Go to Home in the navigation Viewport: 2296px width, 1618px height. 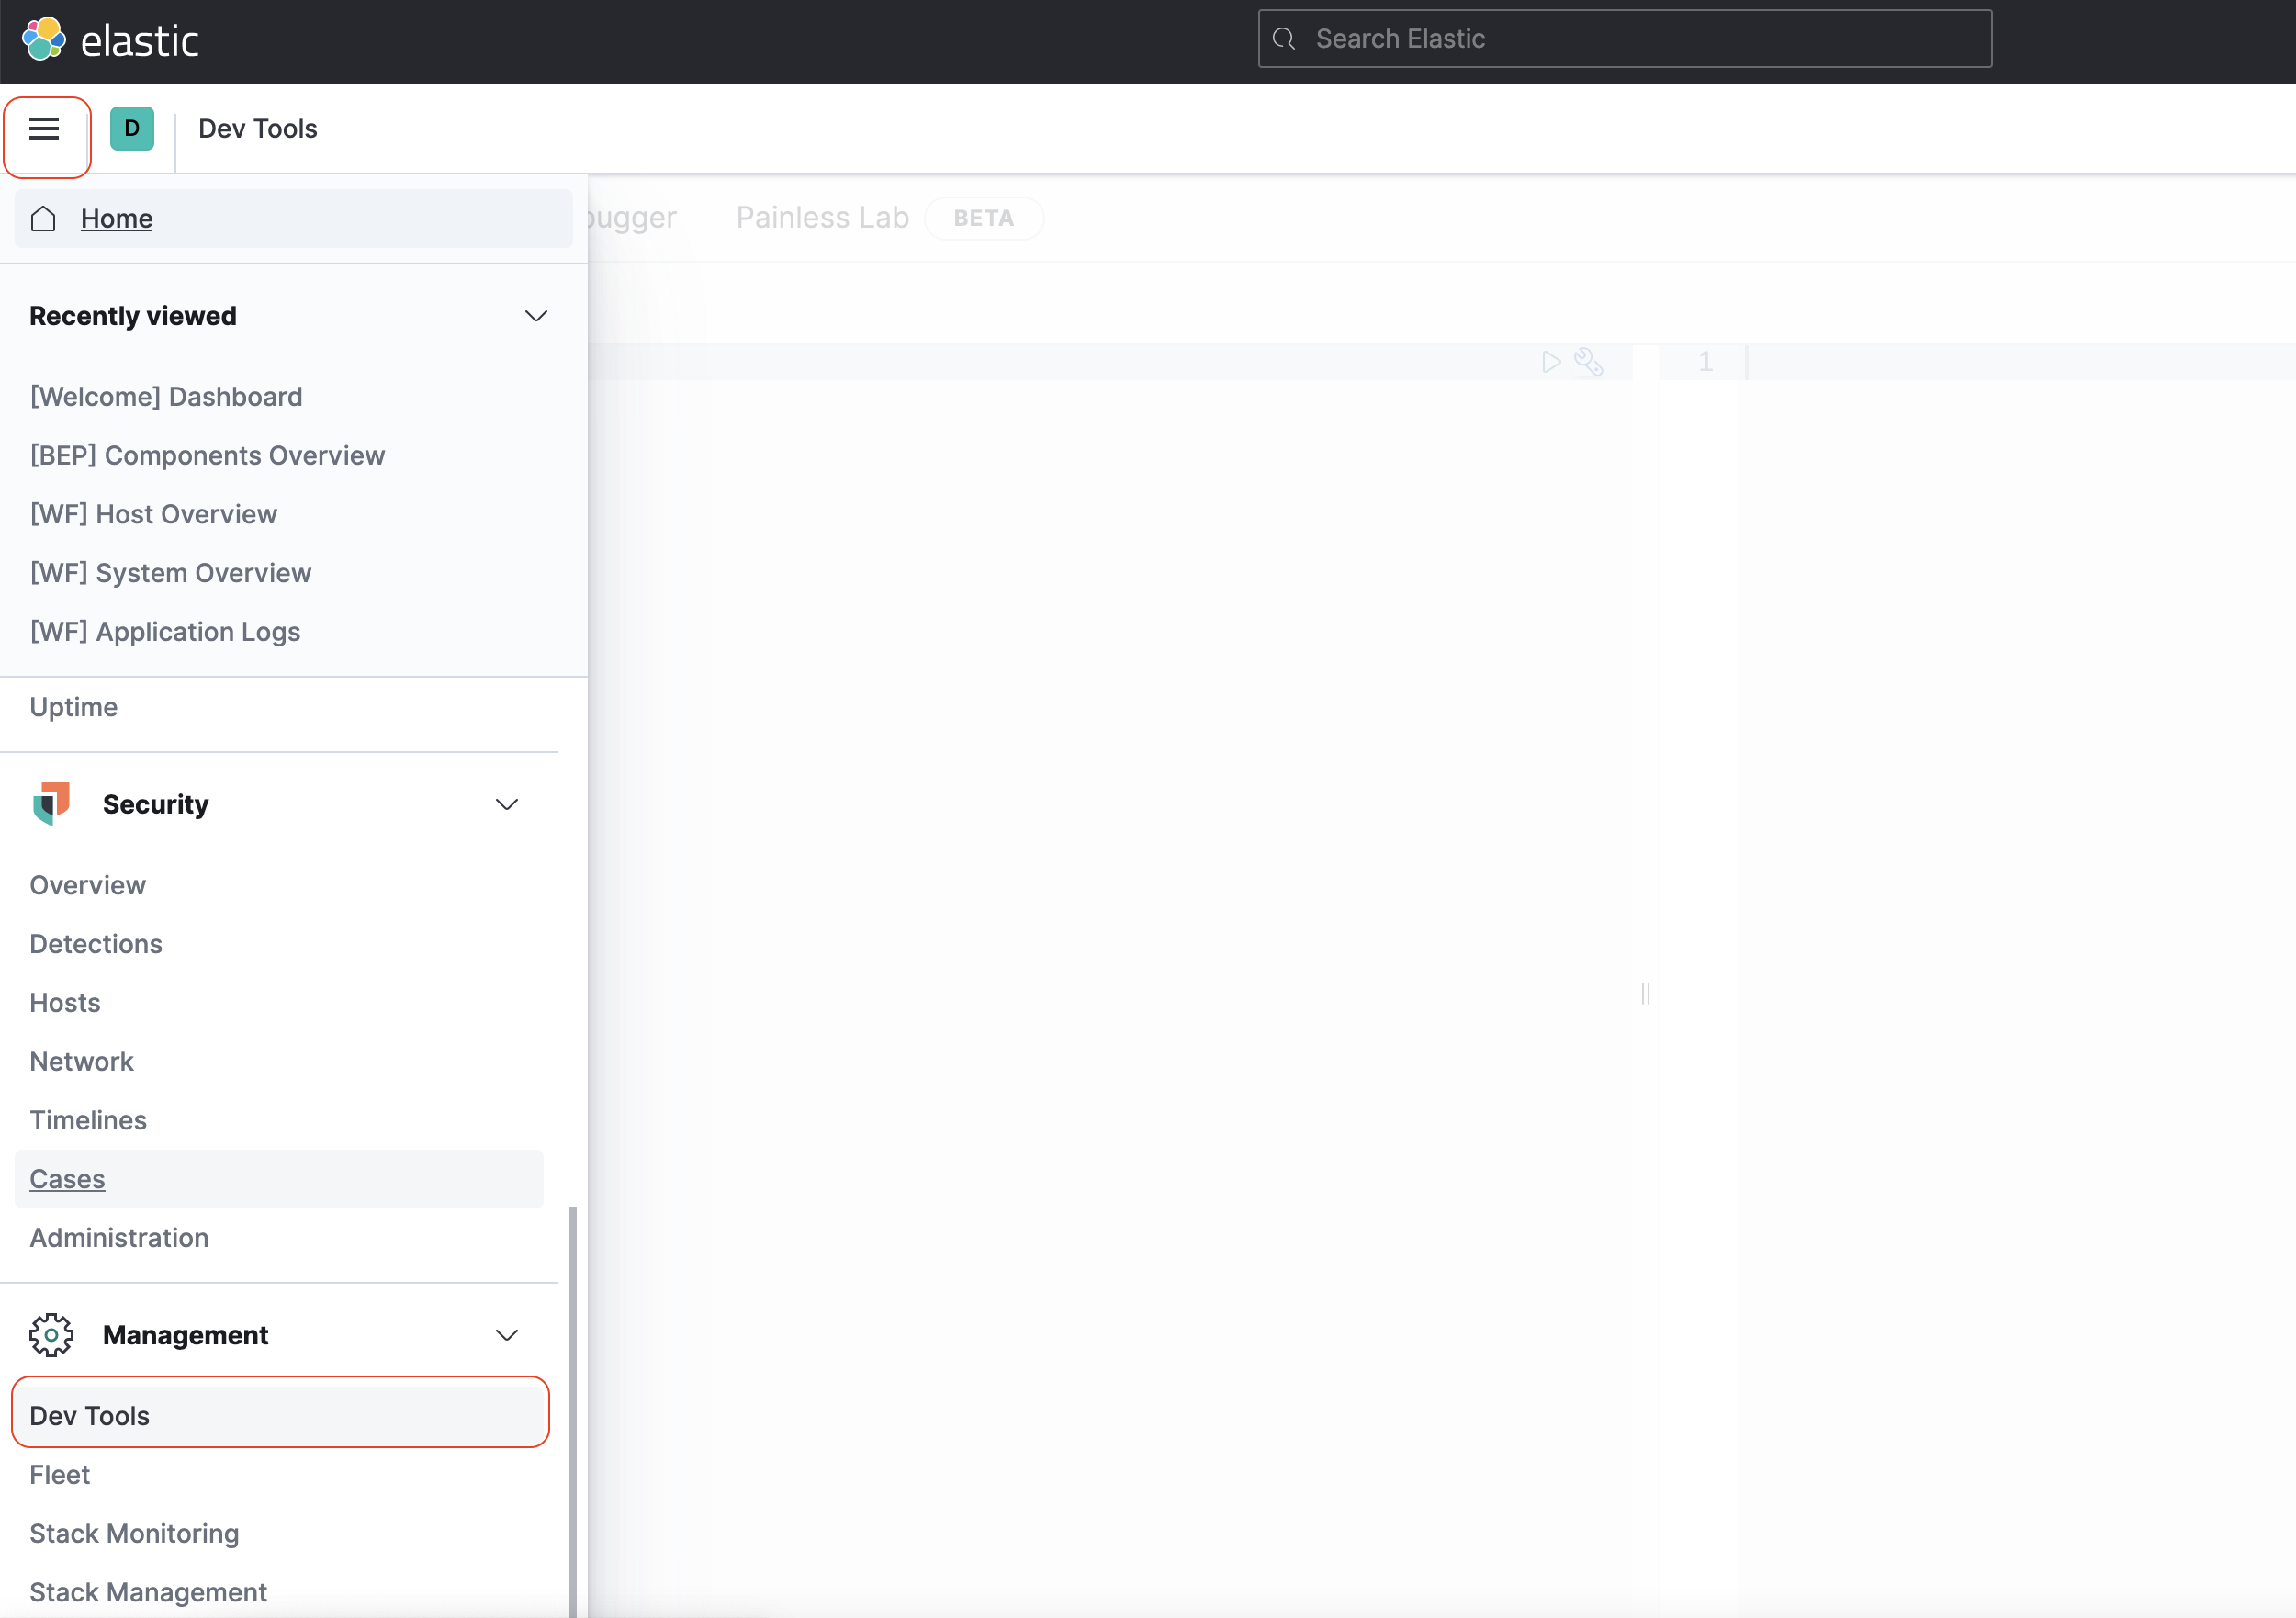(294, 218)
